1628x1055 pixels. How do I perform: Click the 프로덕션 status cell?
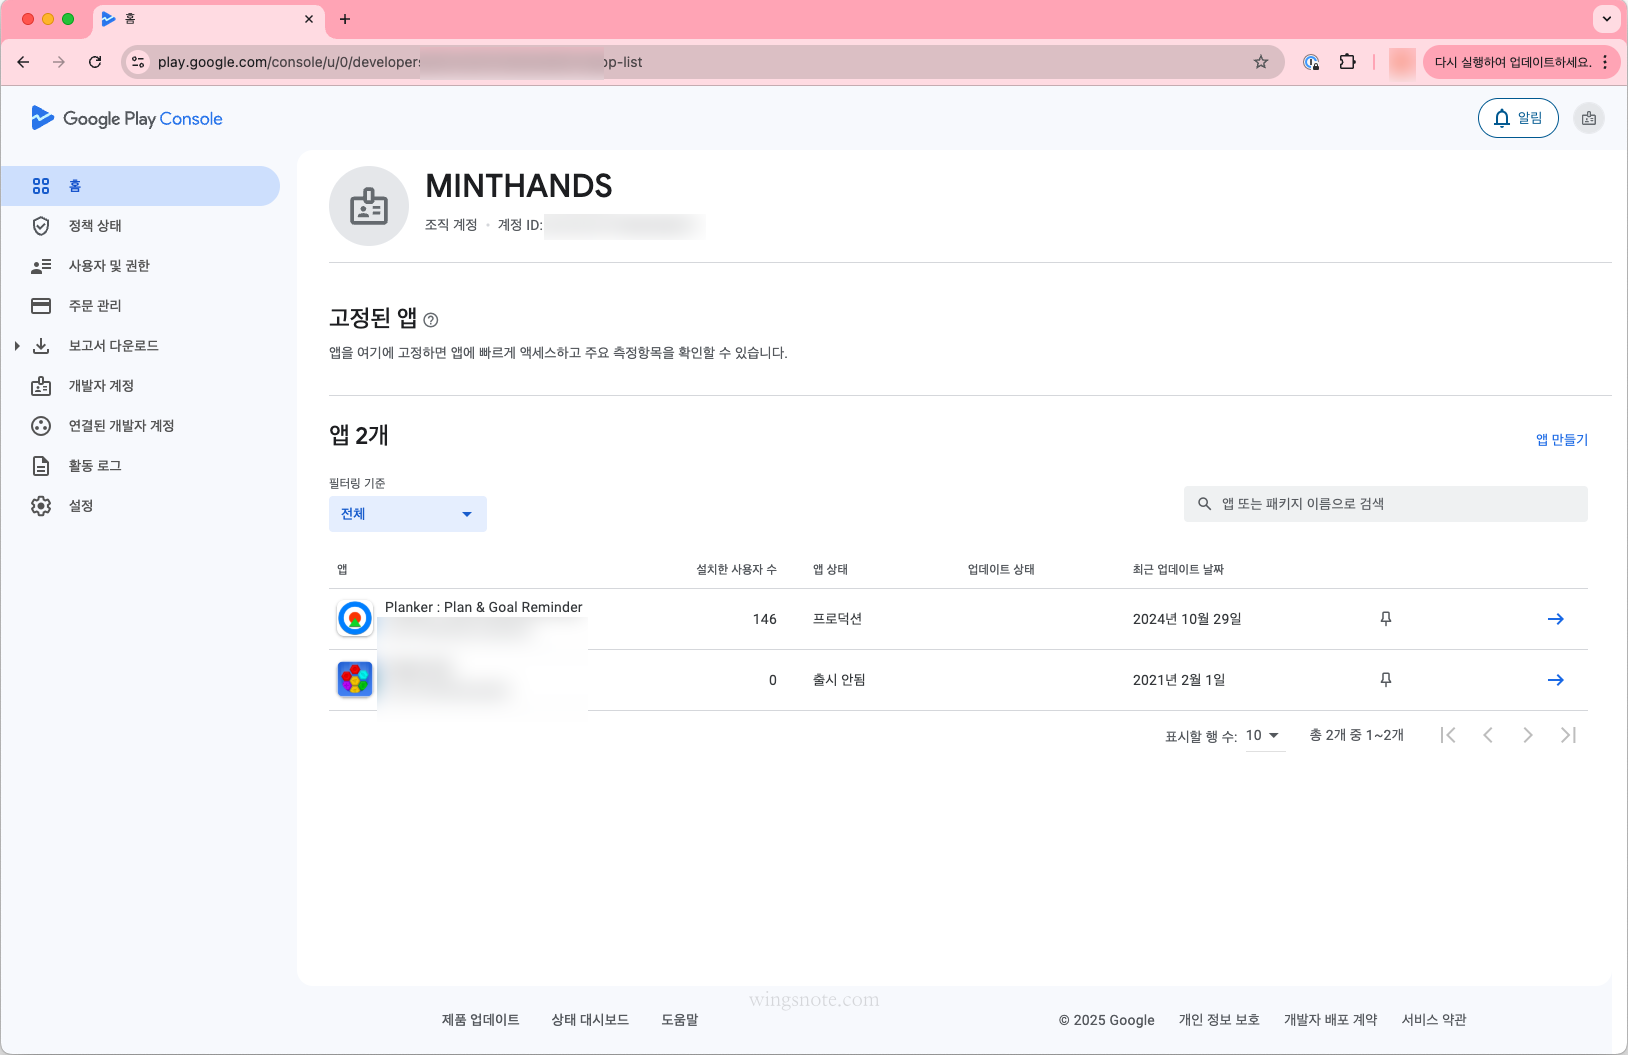click(837, 619)
